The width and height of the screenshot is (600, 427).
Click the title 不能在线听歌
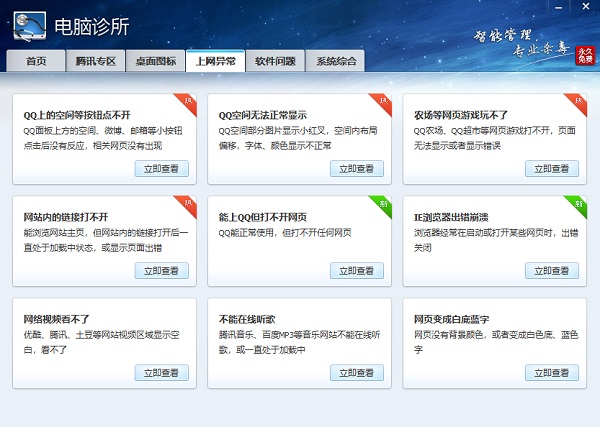[247, 319]
